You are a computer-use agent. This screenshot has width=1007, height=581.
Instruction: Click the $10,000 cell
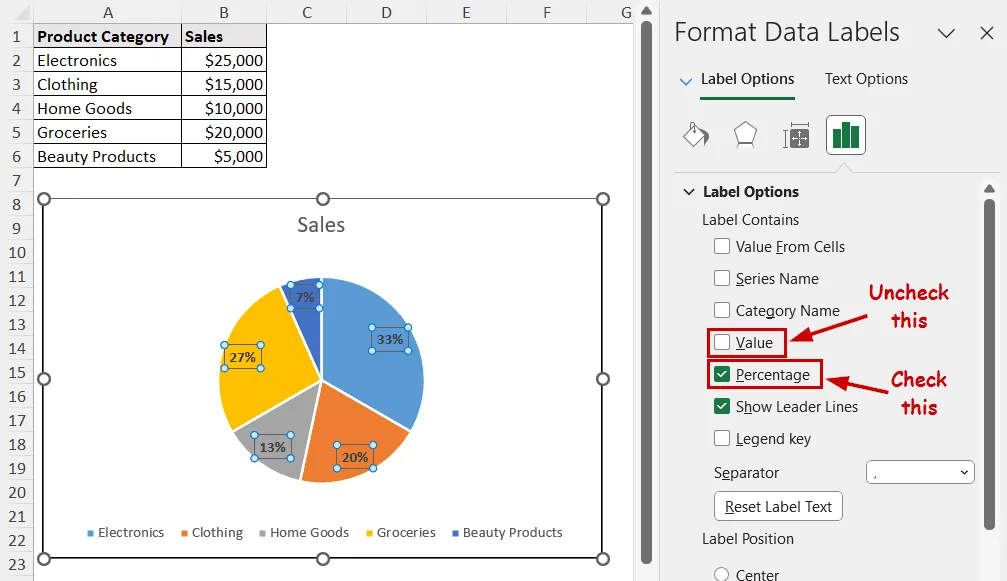tap(224, 108)
